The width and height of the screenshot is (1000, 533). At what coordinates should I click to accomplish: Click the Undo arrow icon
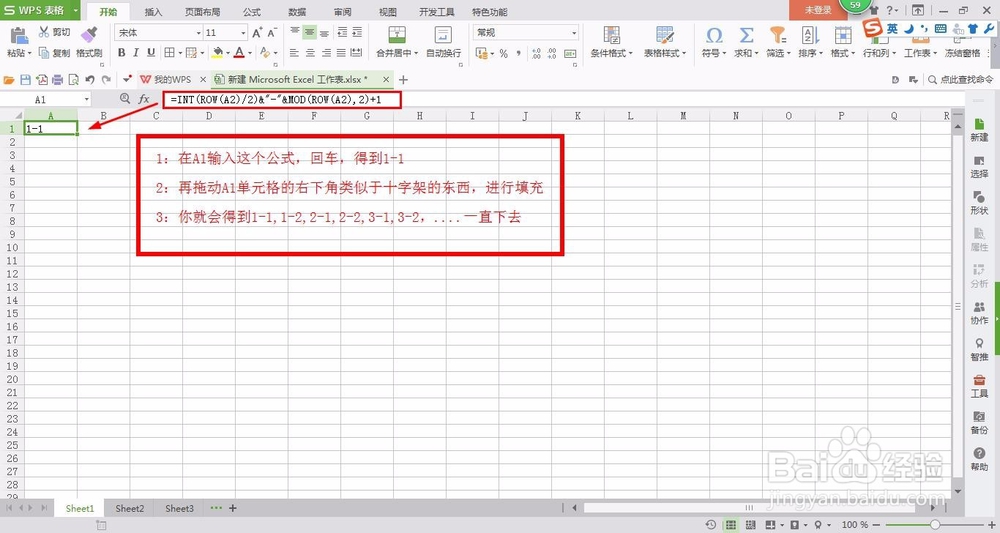tap(90, 80)
